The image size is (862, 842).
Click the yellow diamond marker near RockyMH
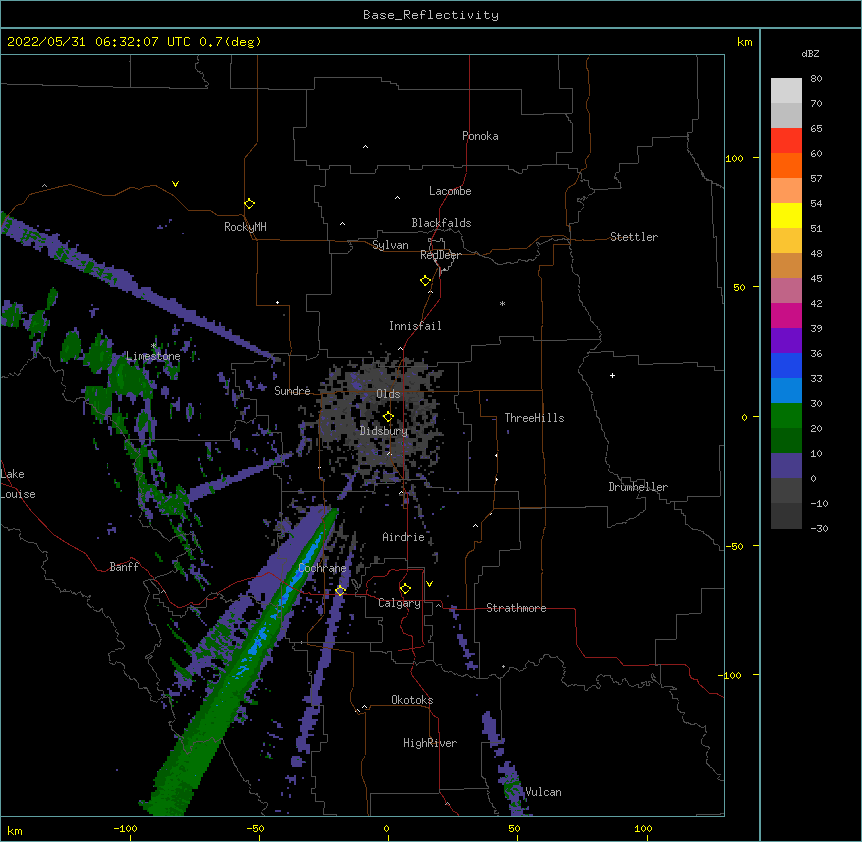[250, 204]
